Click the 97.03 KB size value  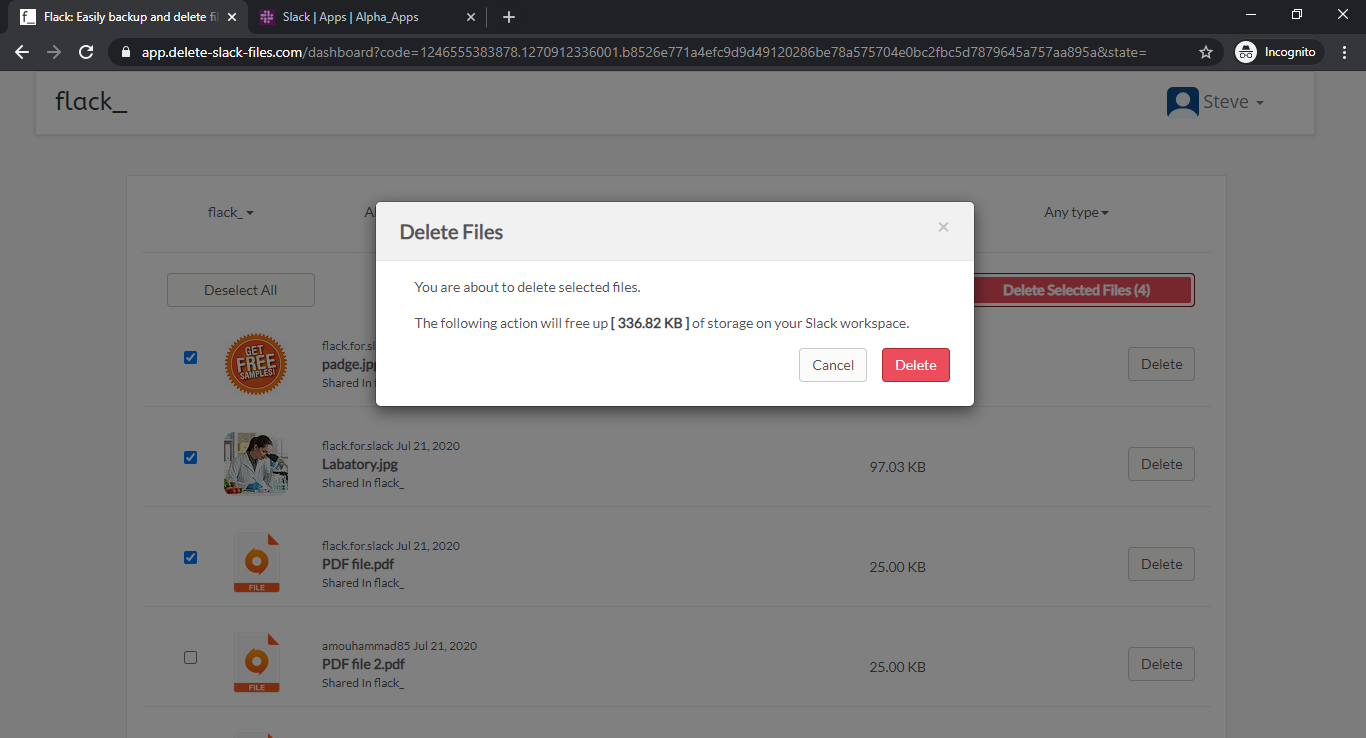pos(897,467)
